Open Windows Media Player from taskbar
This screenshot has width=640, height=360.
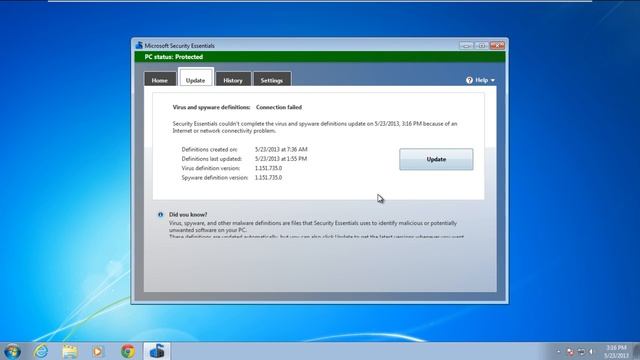(x=98, y=351)
